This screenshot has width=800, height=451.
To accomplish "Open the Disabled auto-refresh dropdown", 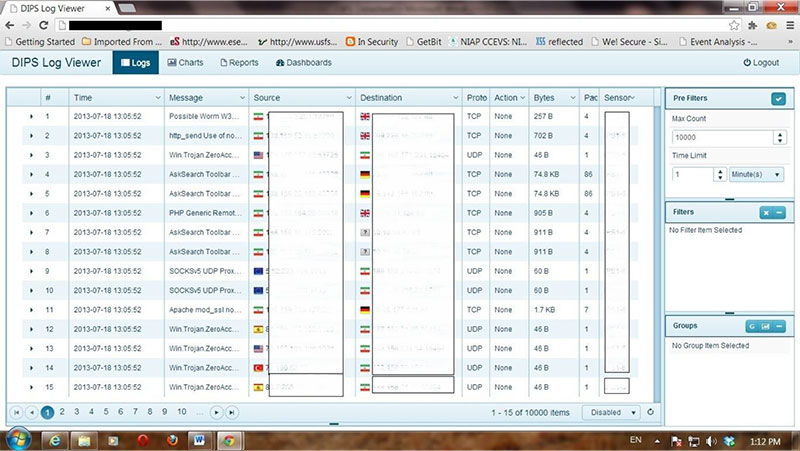I will (611, 412).
